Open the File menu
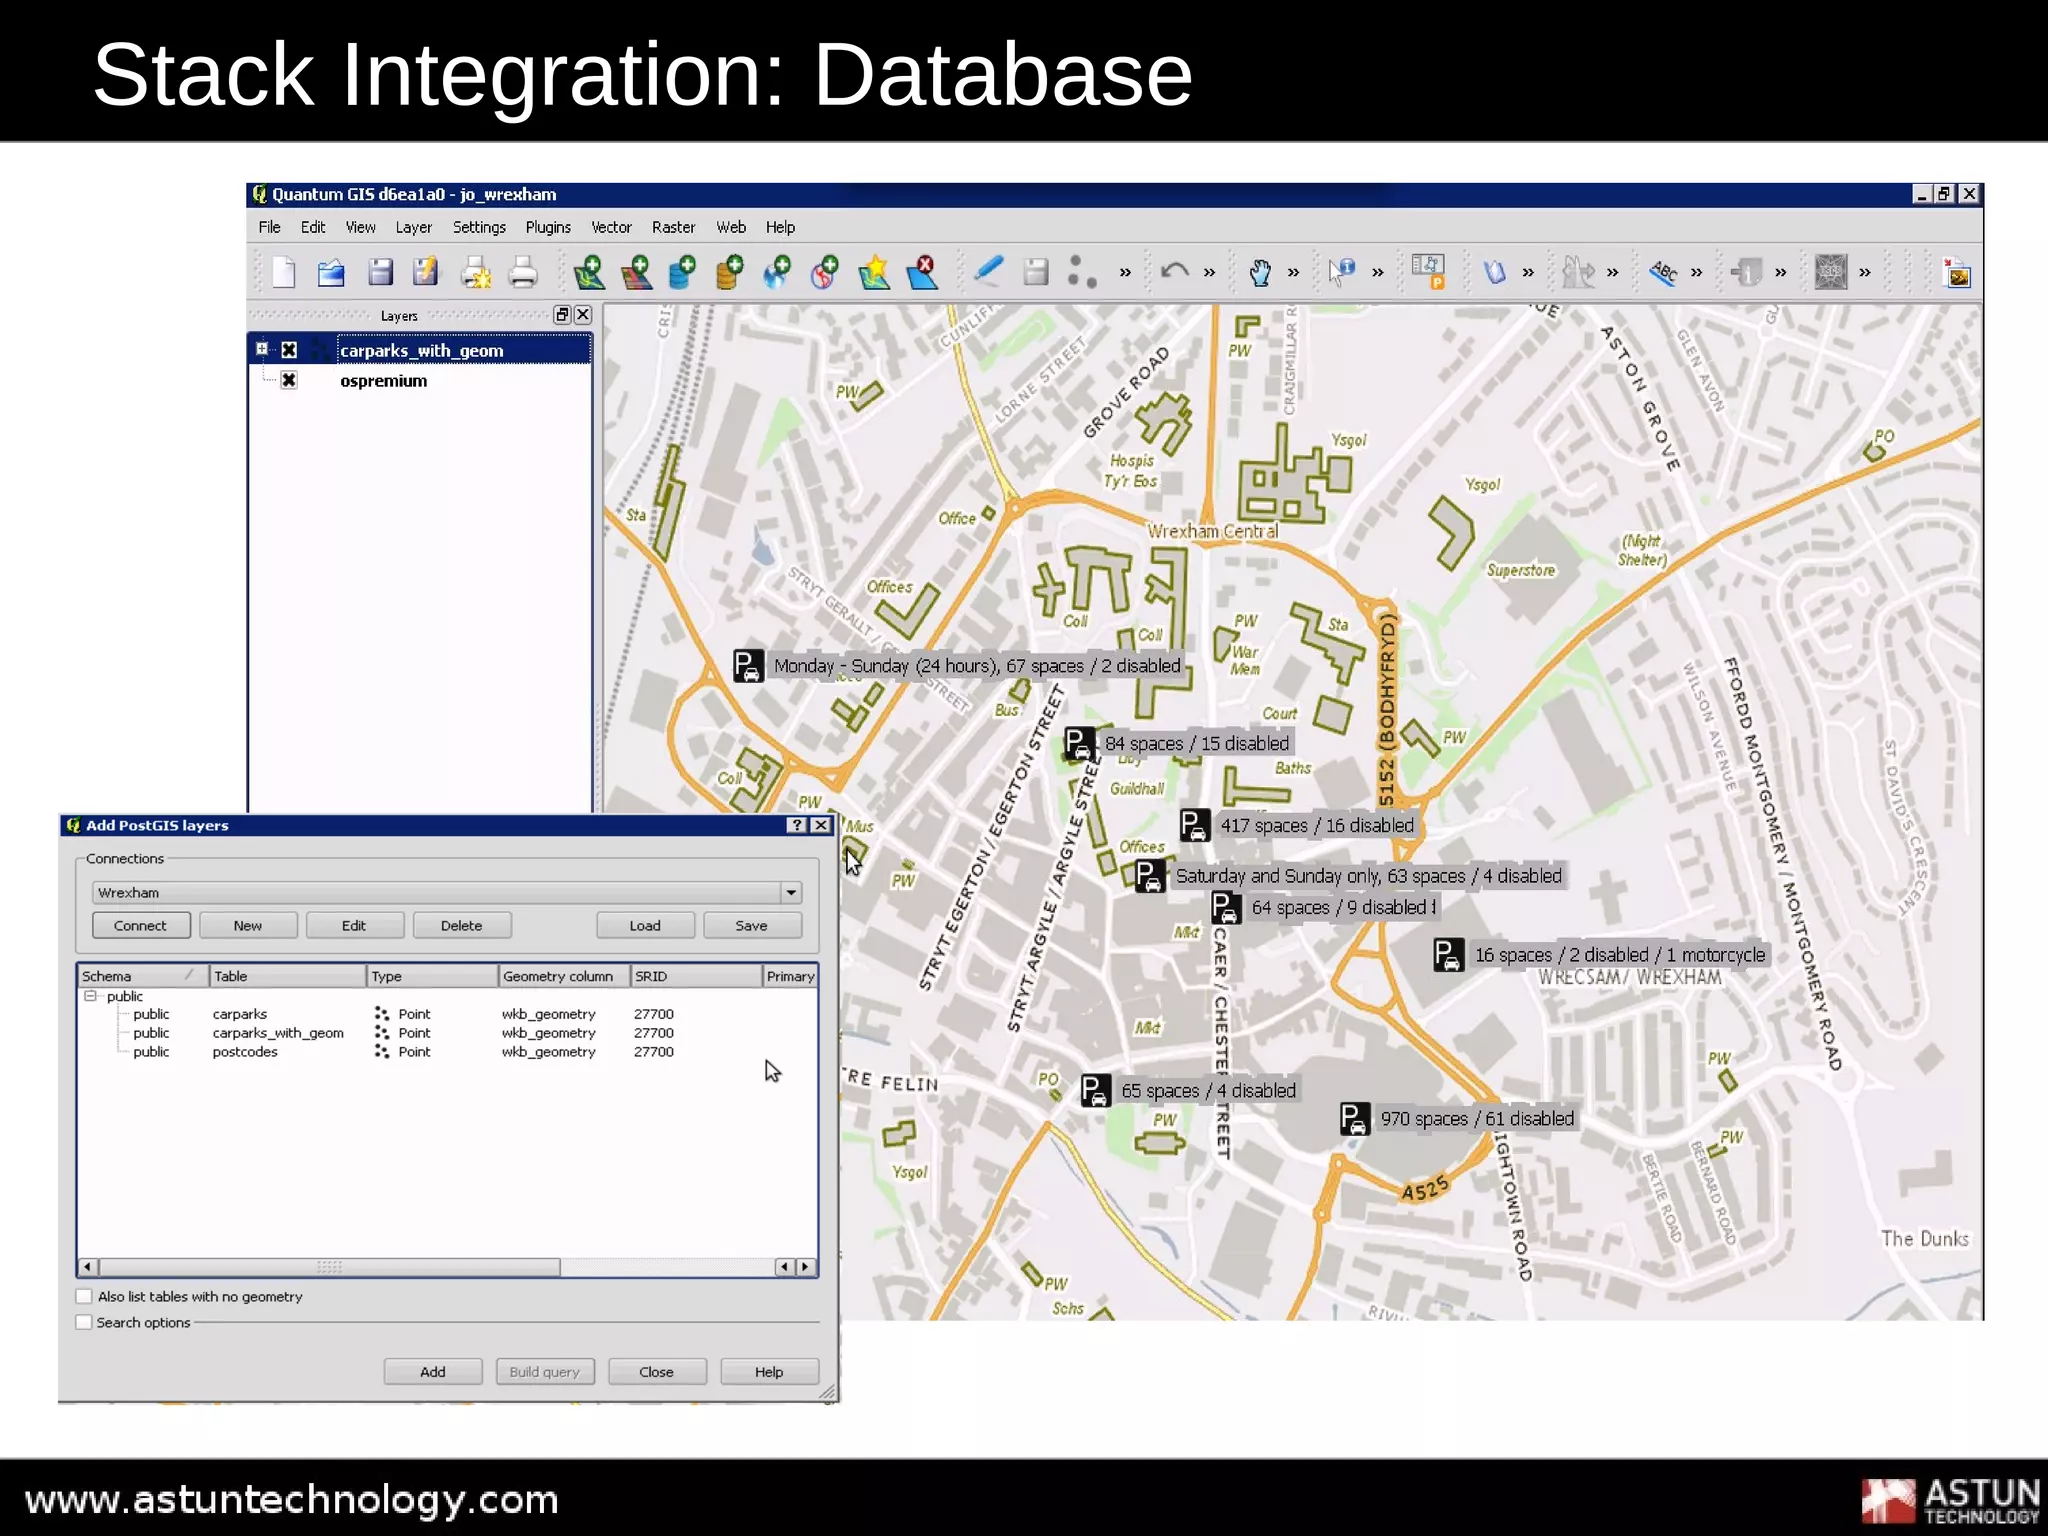 [x=269, y=227]
